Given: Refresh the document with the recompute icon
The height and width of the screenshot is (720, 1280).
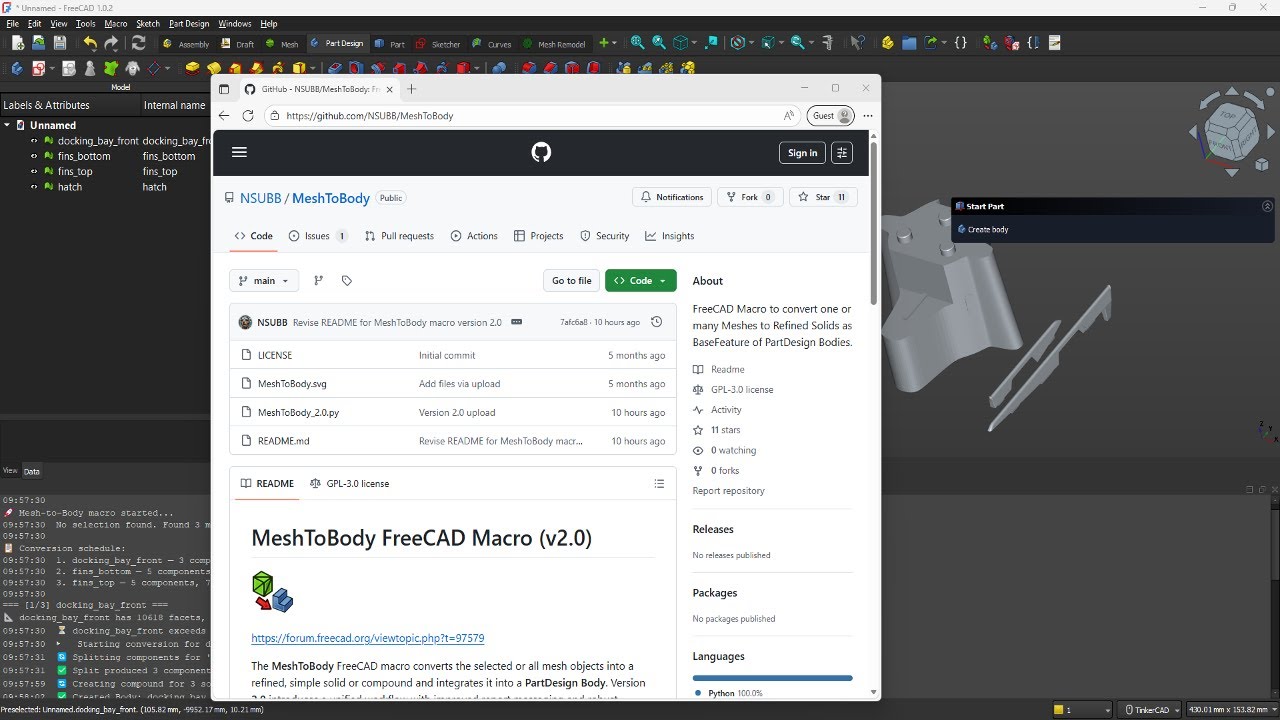Looking at the screenshot, I should pos(138,43).
